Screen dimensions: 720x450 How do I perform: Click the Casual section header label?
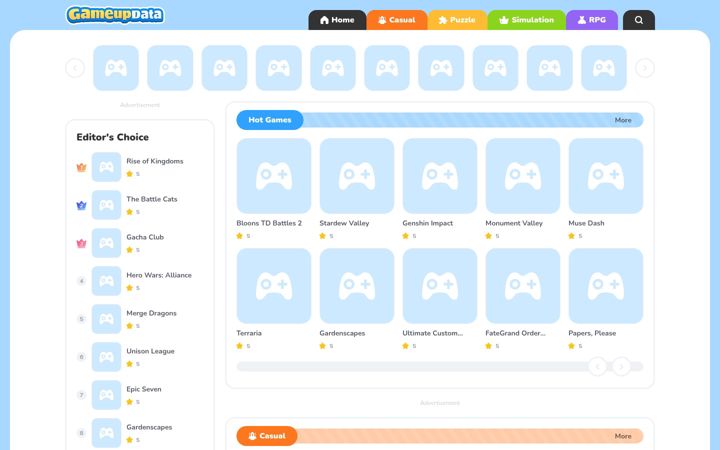267,436
